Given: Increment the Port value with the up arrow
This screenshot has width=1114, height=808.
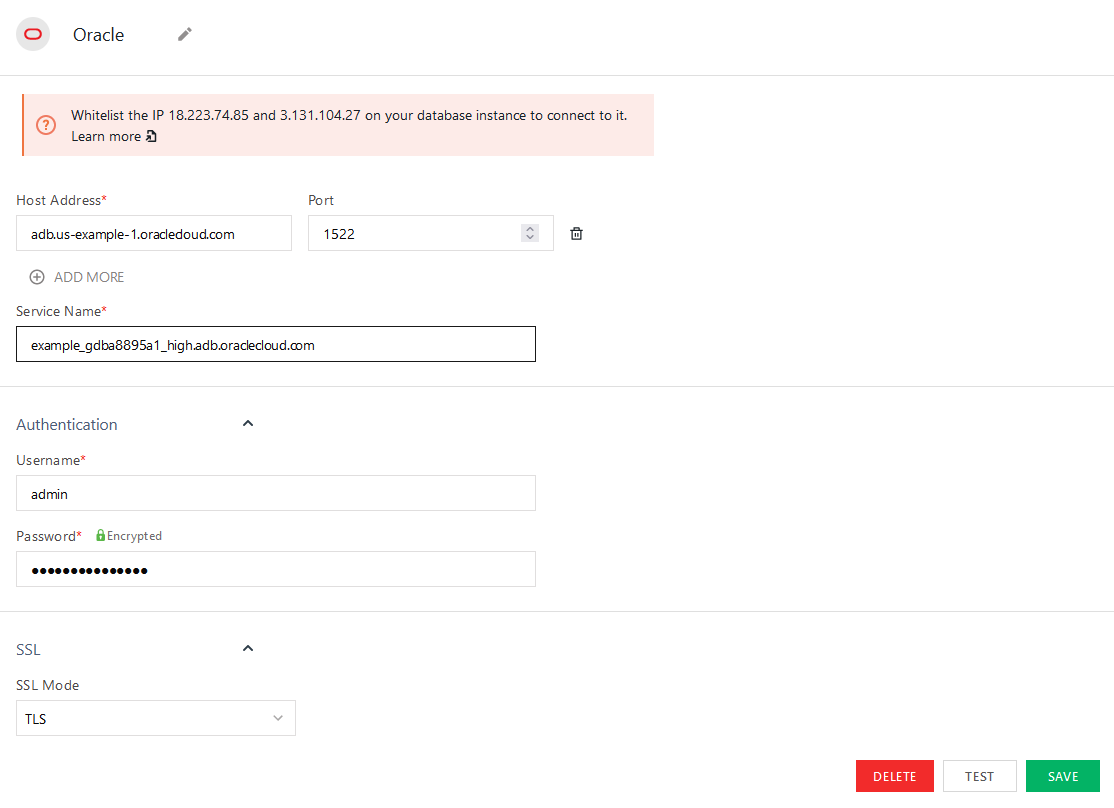Looking at the screenshot, I should [x=529, y=228].
